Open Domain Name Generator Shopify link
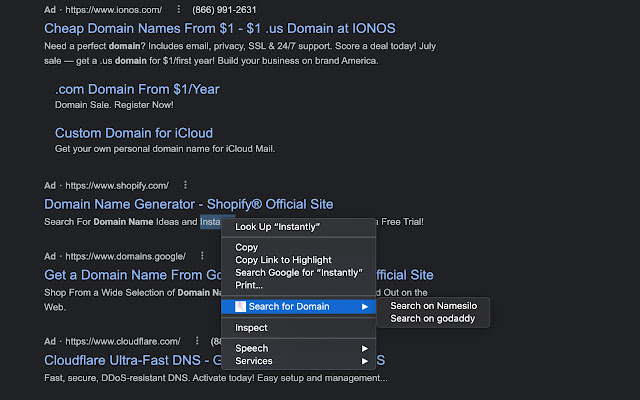Screen dimensions: 640x400 point(189,204)
